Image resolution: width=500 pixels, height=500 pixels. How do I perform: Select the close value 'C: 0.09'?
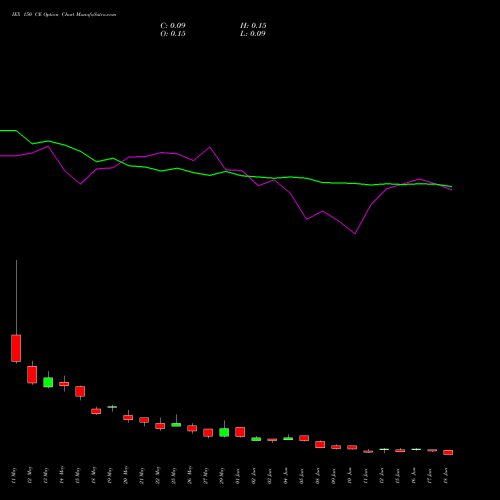pyautogui.click(x=173, y=26)
